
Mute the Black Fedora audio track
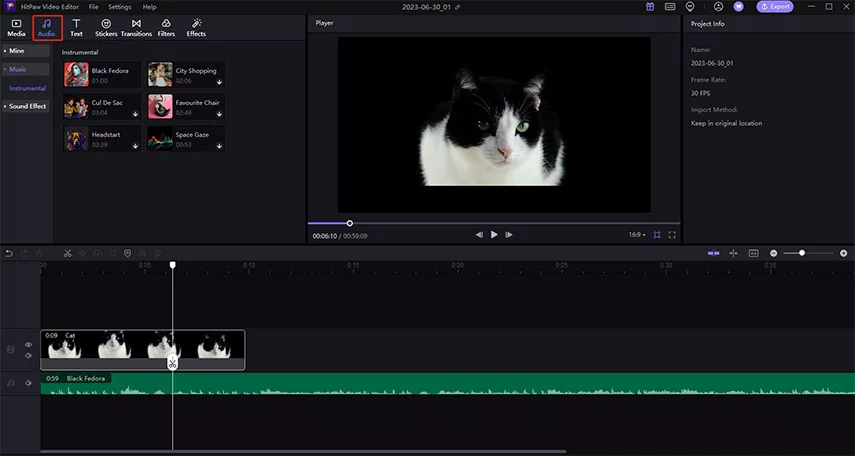click(28, 383)
